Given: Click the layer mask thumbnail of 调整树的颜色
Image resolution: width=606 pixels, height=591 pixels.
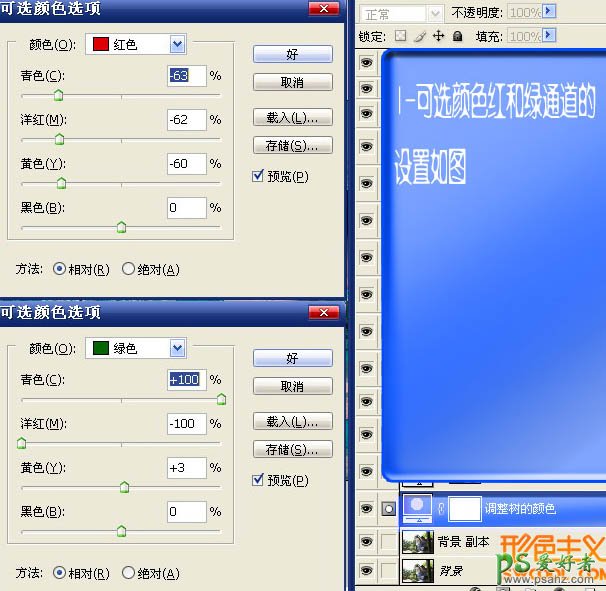Looking at the screenshot, I should 464,508.
